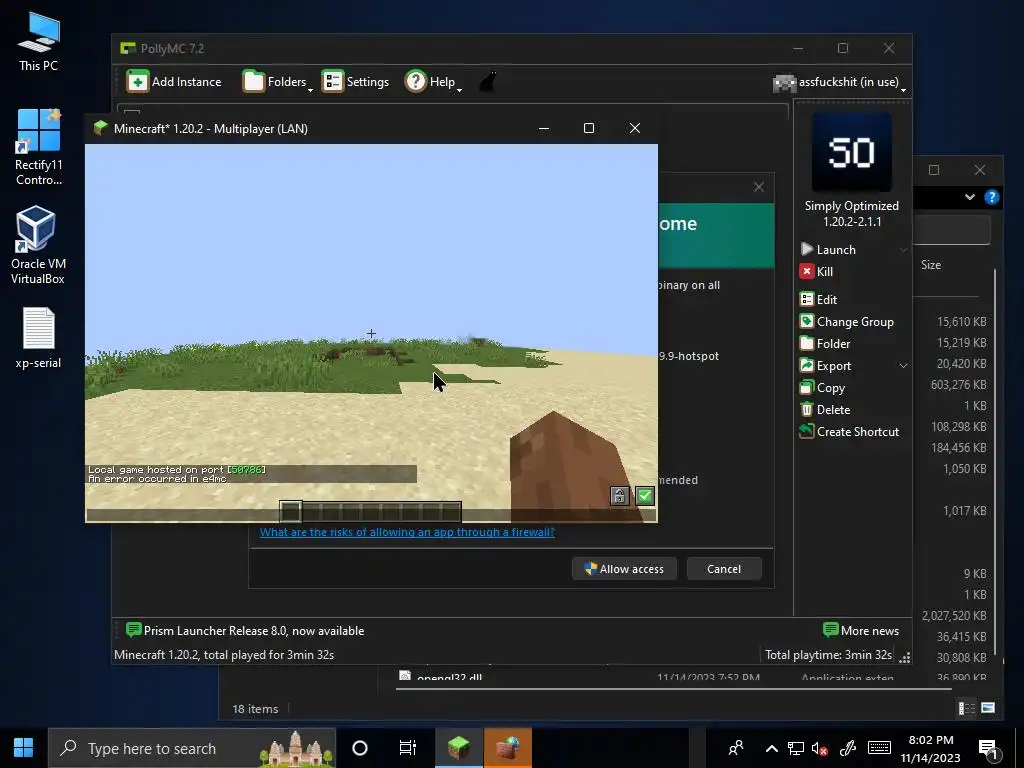Click the 2,027,520 KB size cell
Image resolution: width=1024 pixels, height=768 pixels.
954,616
